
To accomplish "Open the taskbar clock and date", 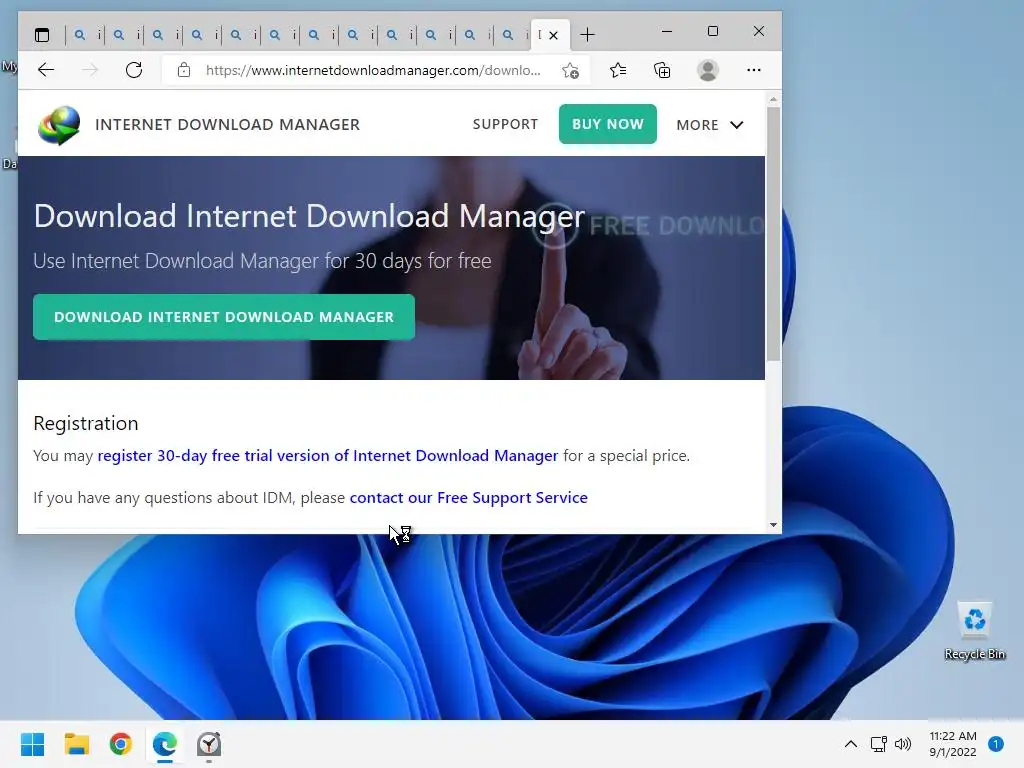I will 953,744.
